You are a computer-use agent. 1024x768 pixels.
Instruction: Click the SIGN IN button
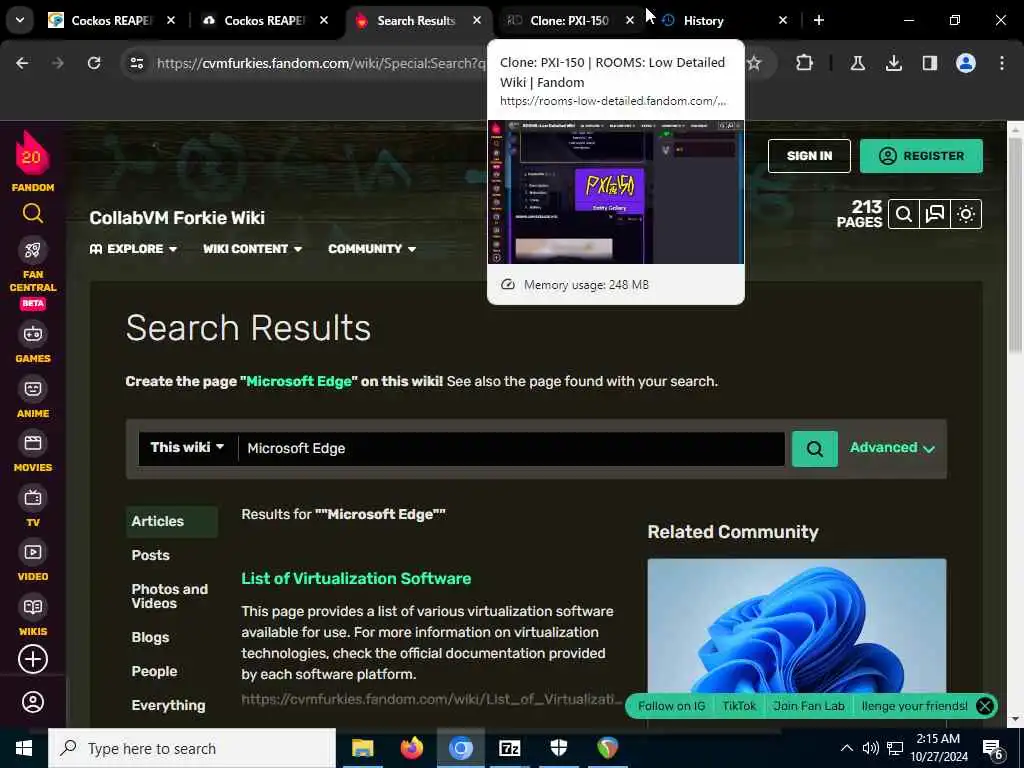[x=809, y=156]
